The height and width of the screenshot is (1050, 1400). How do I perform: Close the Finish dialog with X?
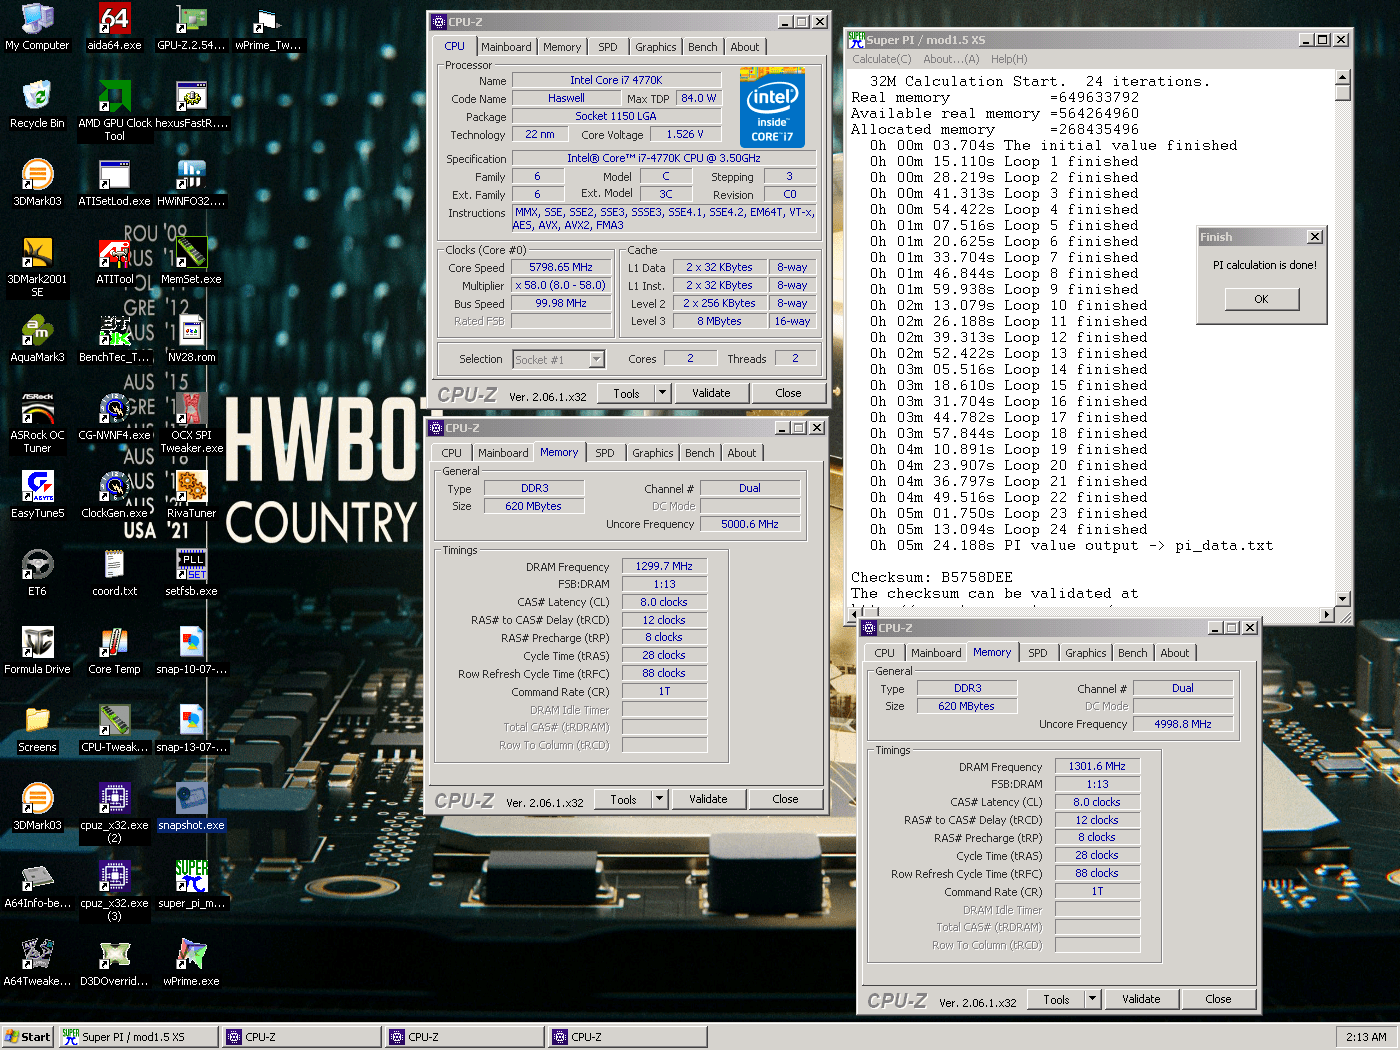tap(1314, 237)
